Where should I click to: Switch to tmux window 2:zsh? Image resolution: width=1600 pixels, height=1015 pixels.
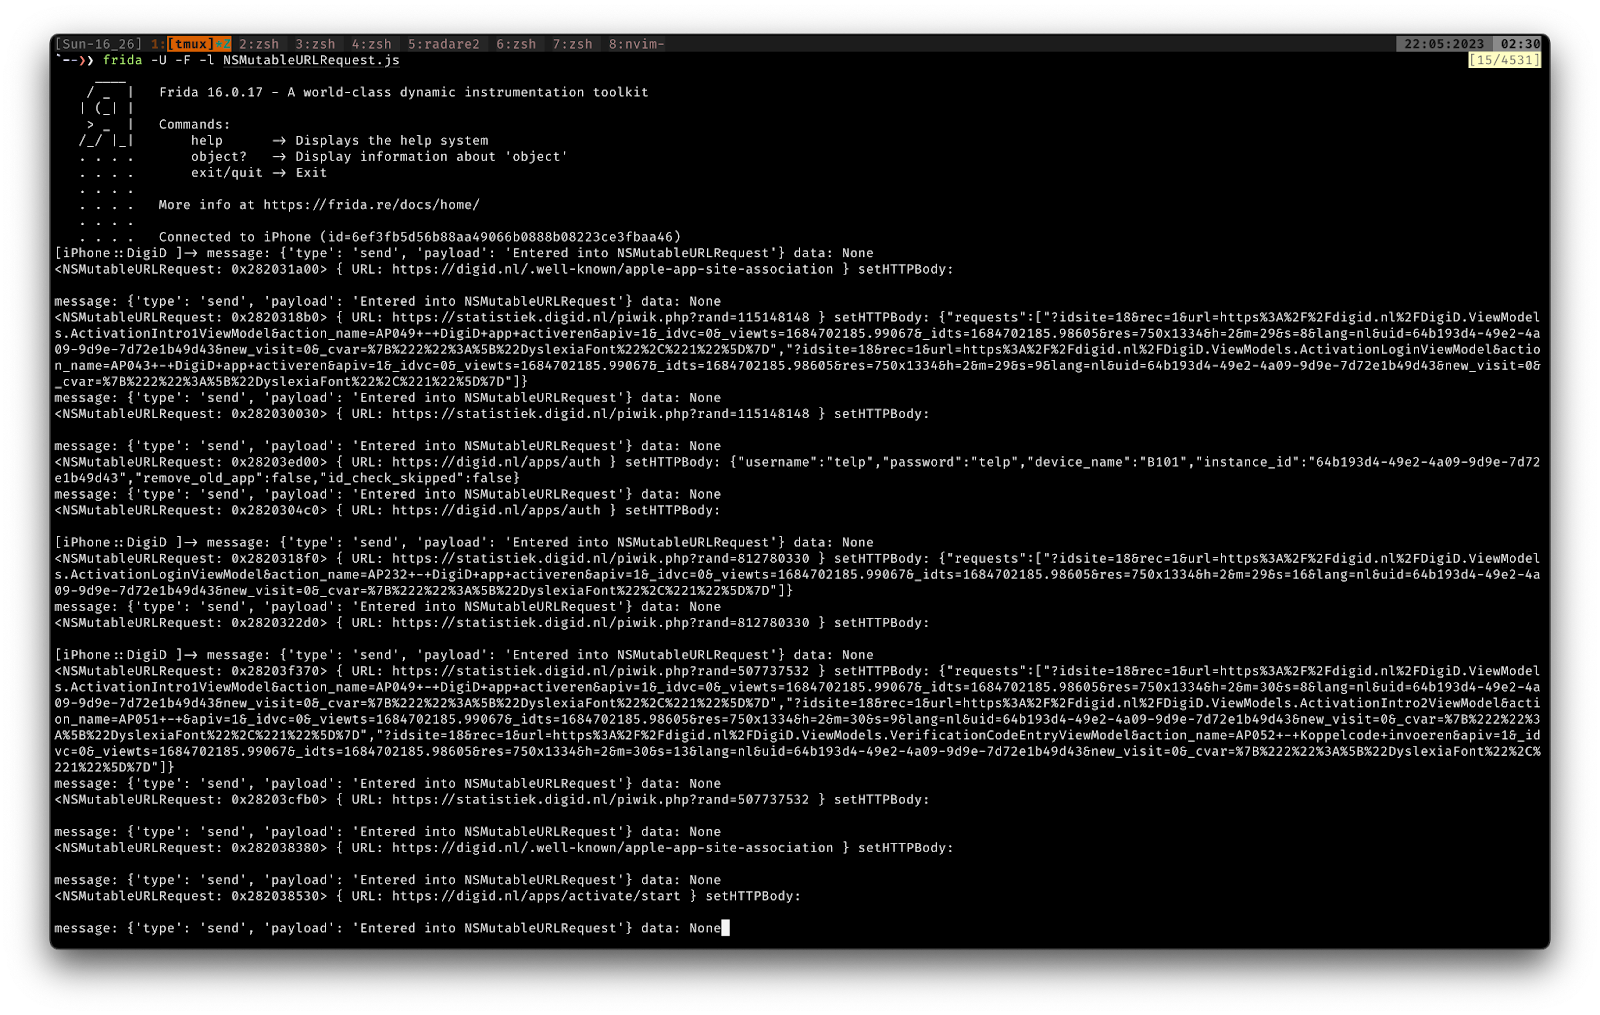click(x=259, y=44)
